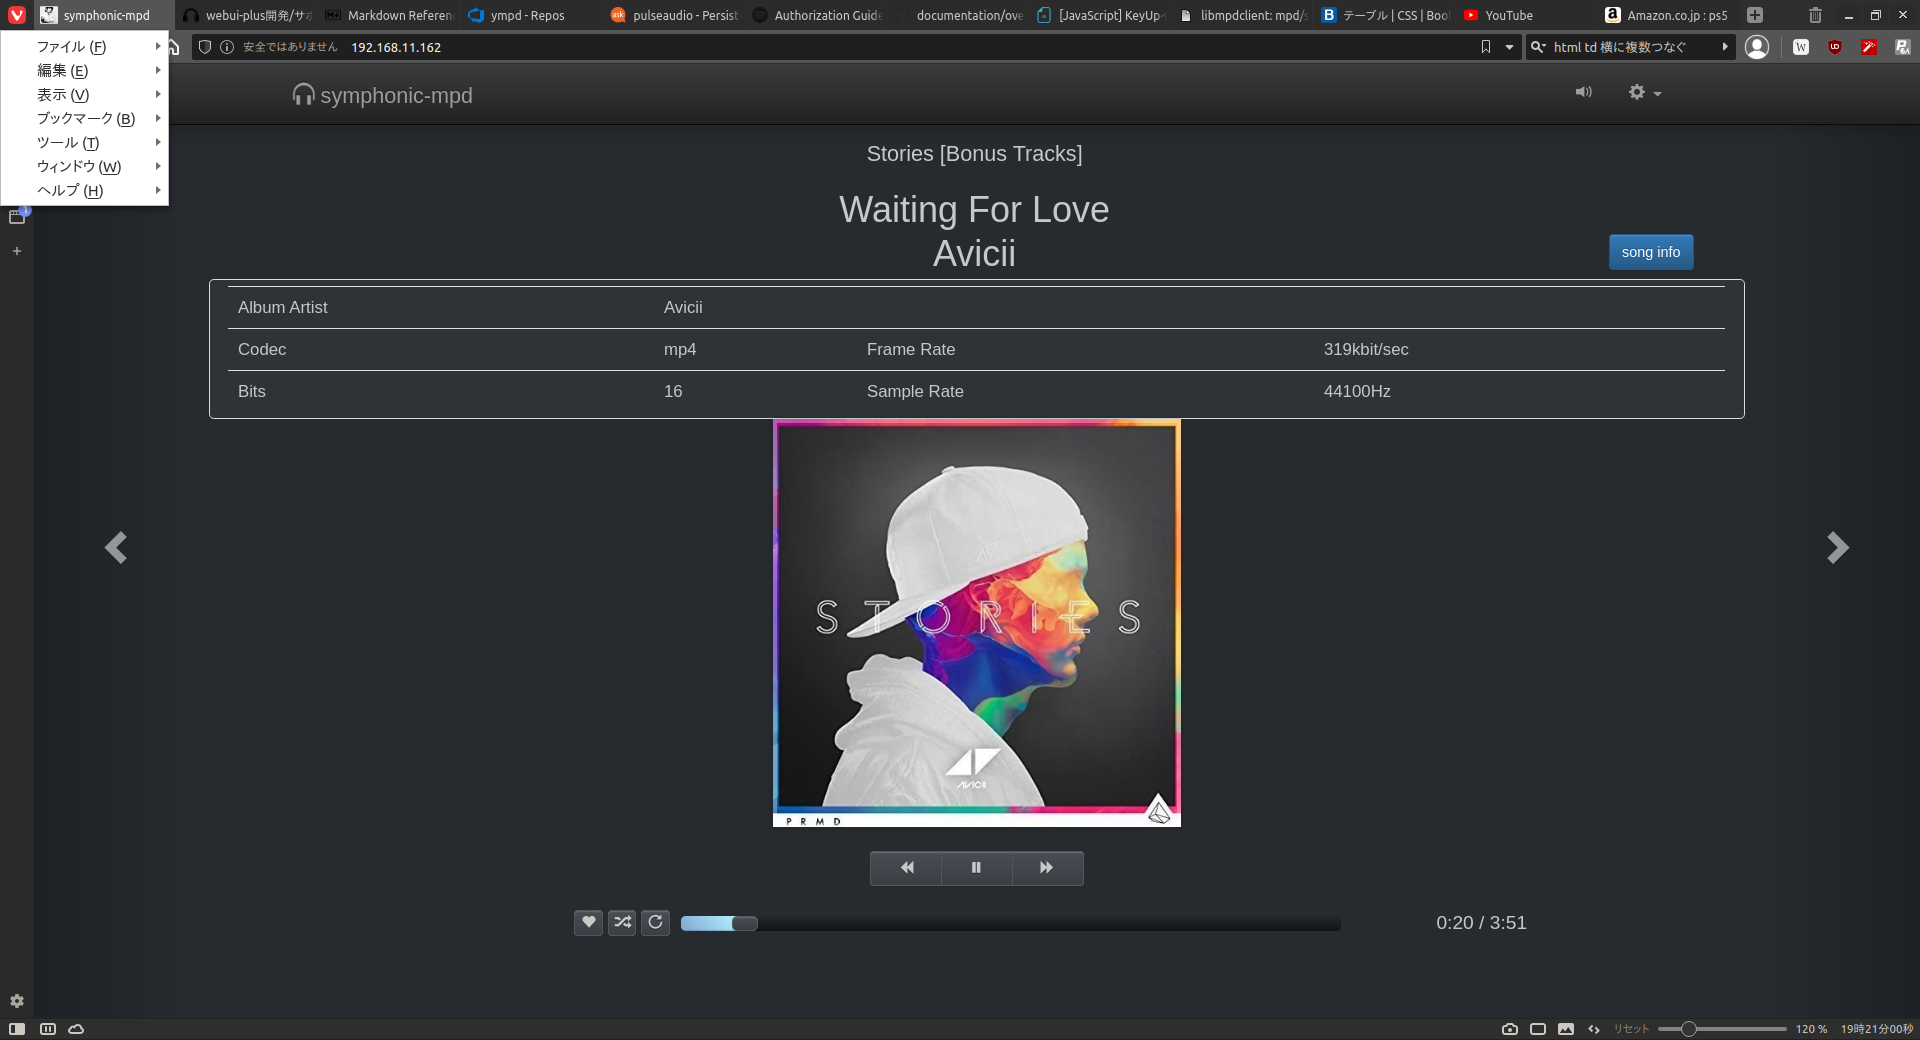The width and height of the screenshot is (1920, 1040).
Task: Switch to the Markdown Reference tab
Action: coord(388,15)
